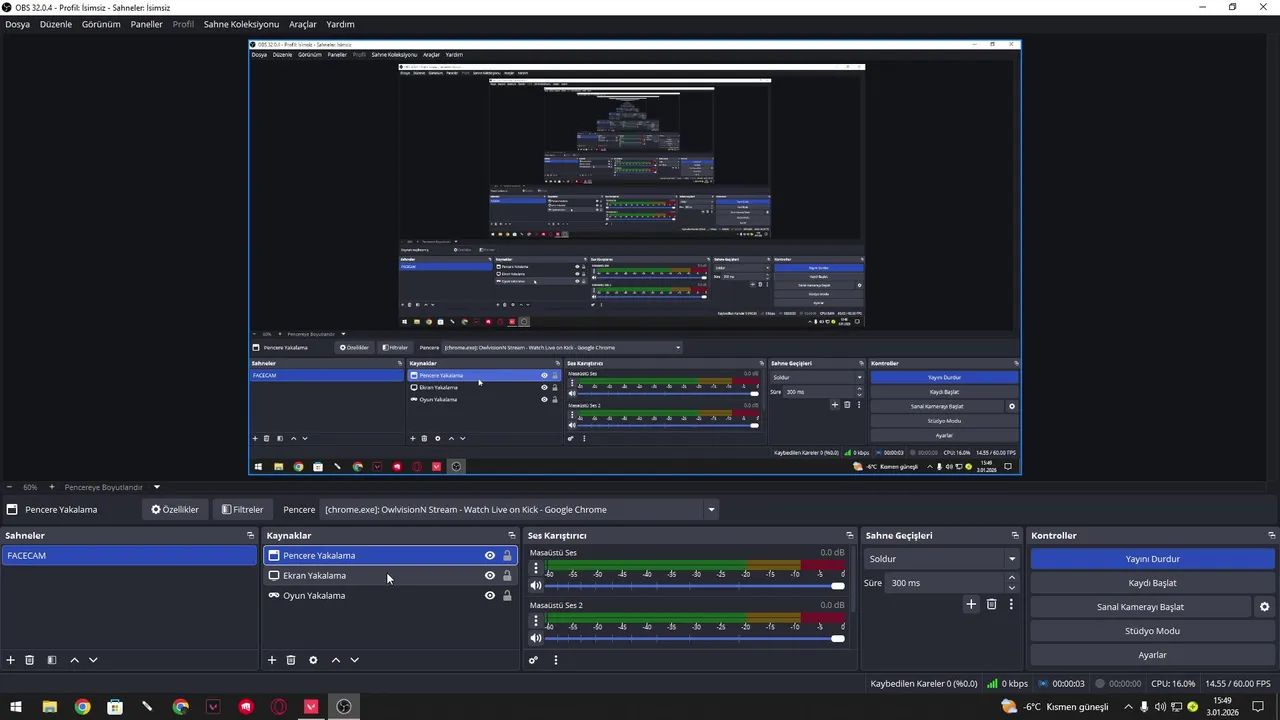The width and height of the screenshot is (1280, 720).
Task: Lock the Oyun Yakalama source
Action: pyautogui.click(x=507, y=596)
